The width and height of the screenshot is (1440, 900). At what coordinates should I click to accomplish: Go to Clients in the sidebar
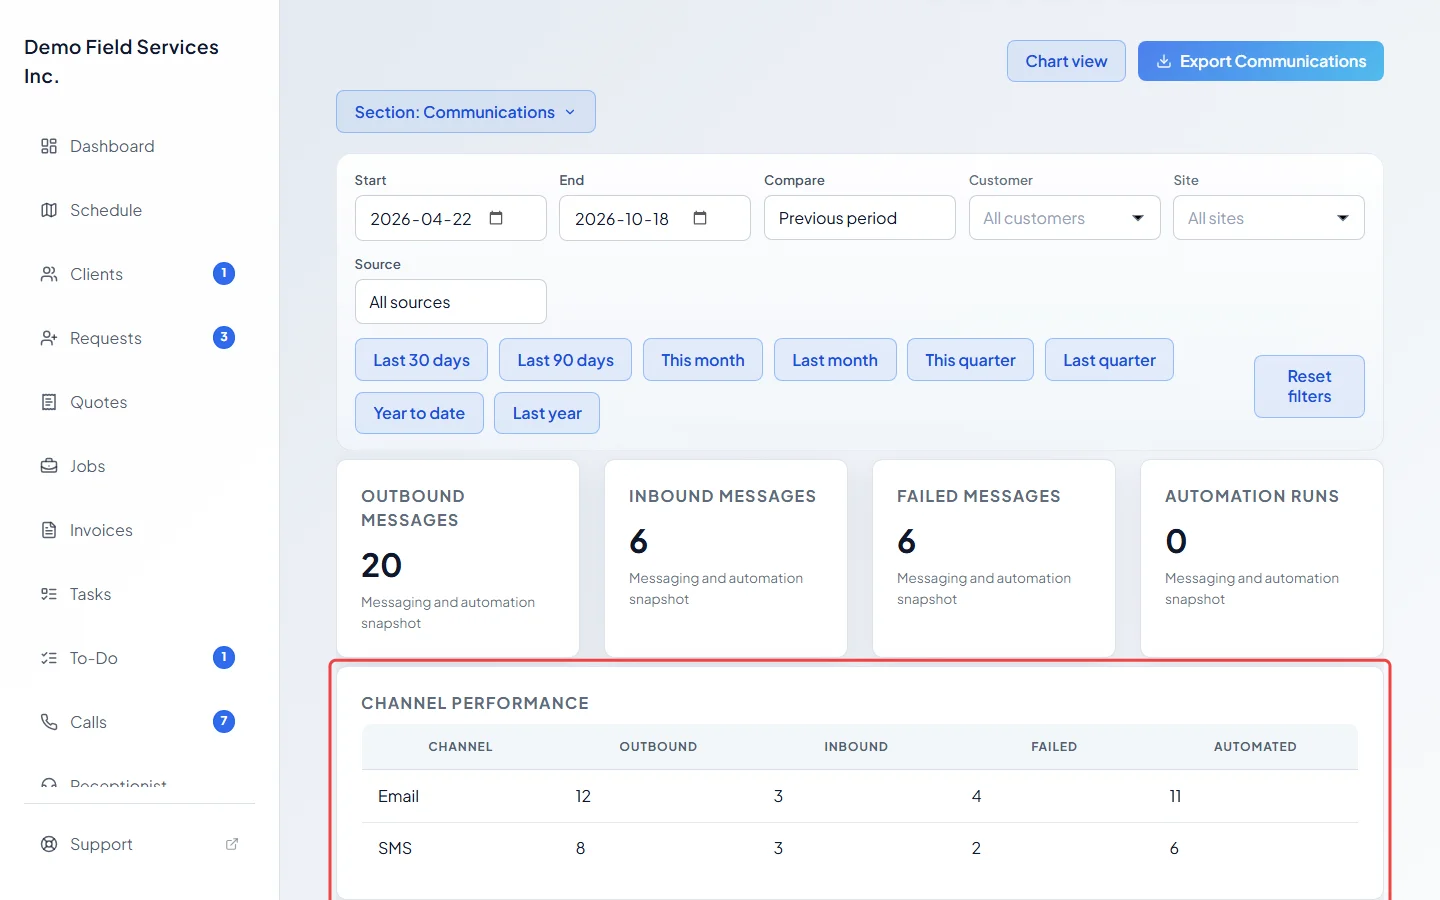(x=140, y=274)
